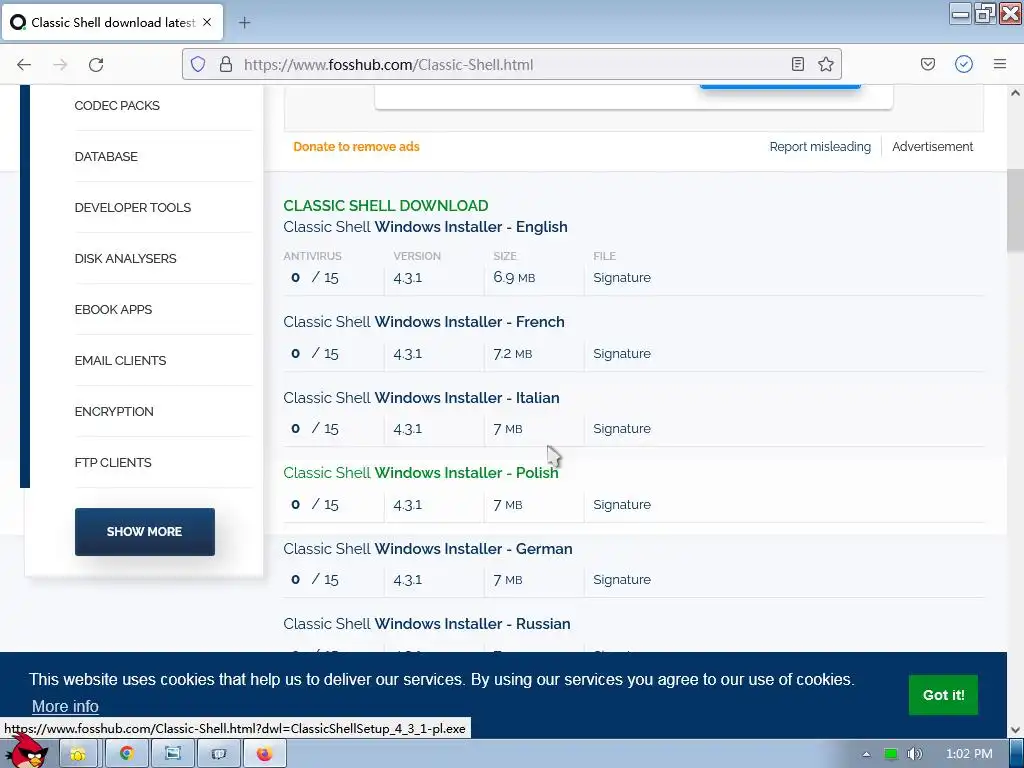Download Classic Shell Windows Installer - Polish
This screenshot has height=768, width=1024.
pyautogui.click(x=421, y=473)
